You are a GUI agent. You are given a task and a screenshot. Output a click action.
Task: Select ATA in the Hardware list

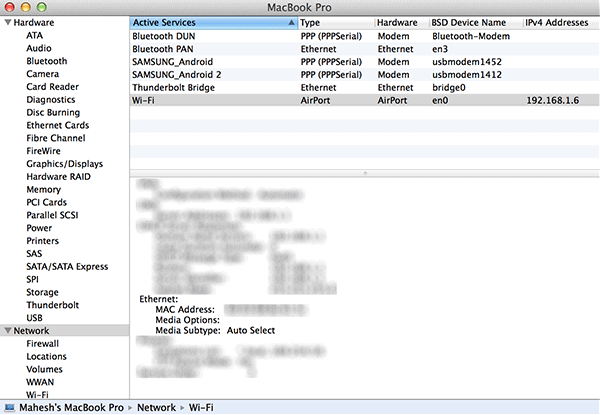pyautogui.click(x=34, y=36)
